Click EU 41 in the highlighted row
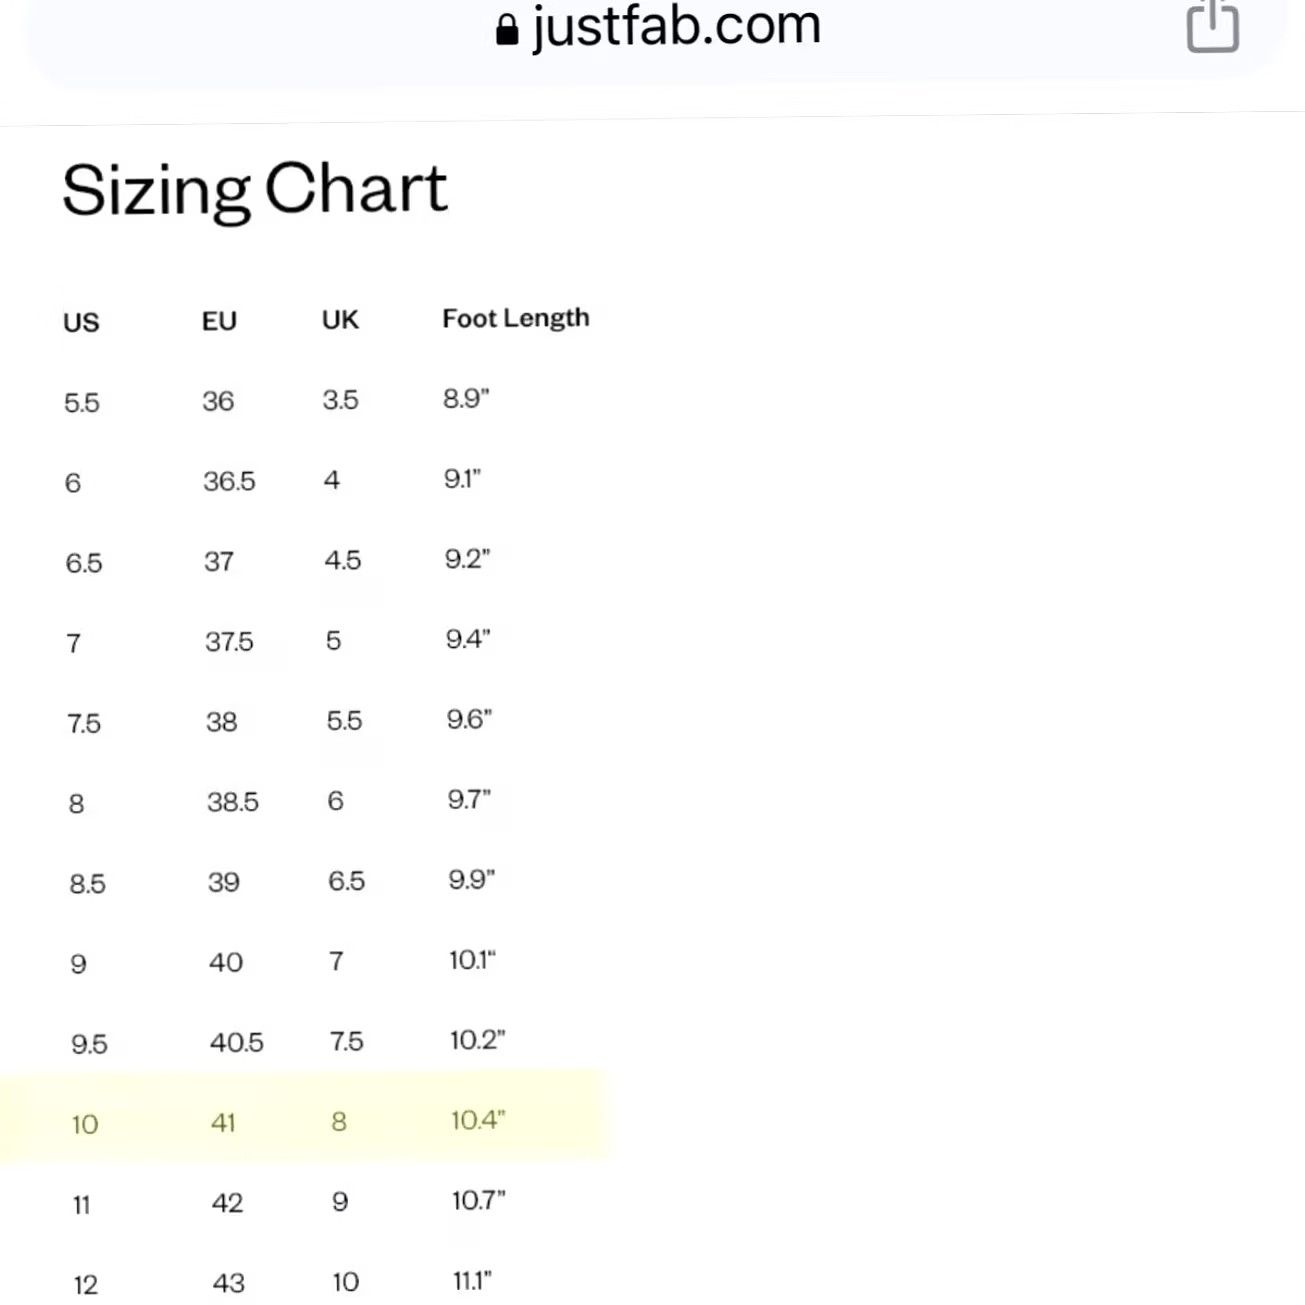The image size is (1305, 1305). (x=223, y=1122)
